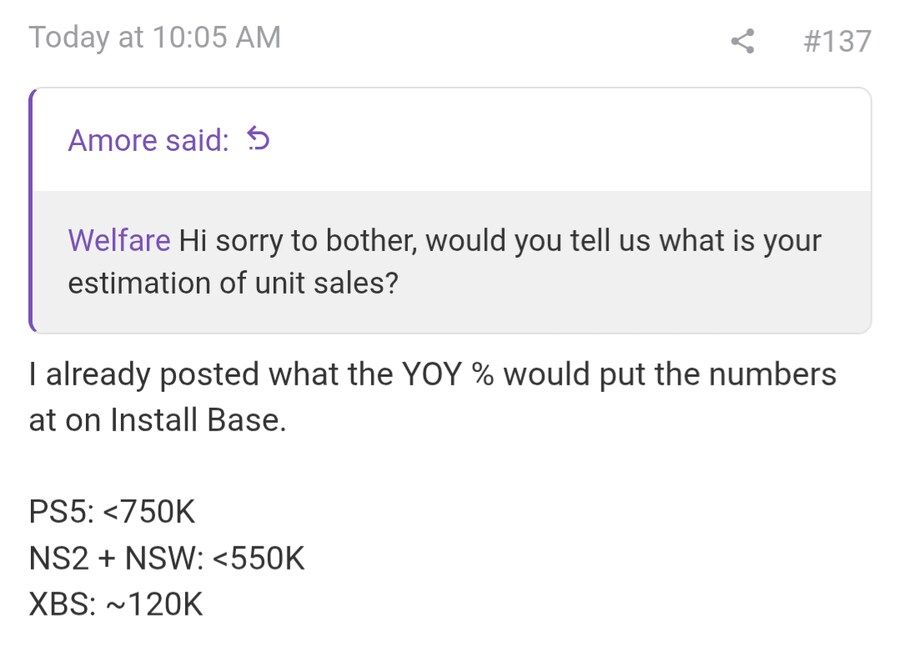Click the Amore said: quote header
Image resolution: width=900 pixels, height=663 pixels.
(x=145, y=140)
